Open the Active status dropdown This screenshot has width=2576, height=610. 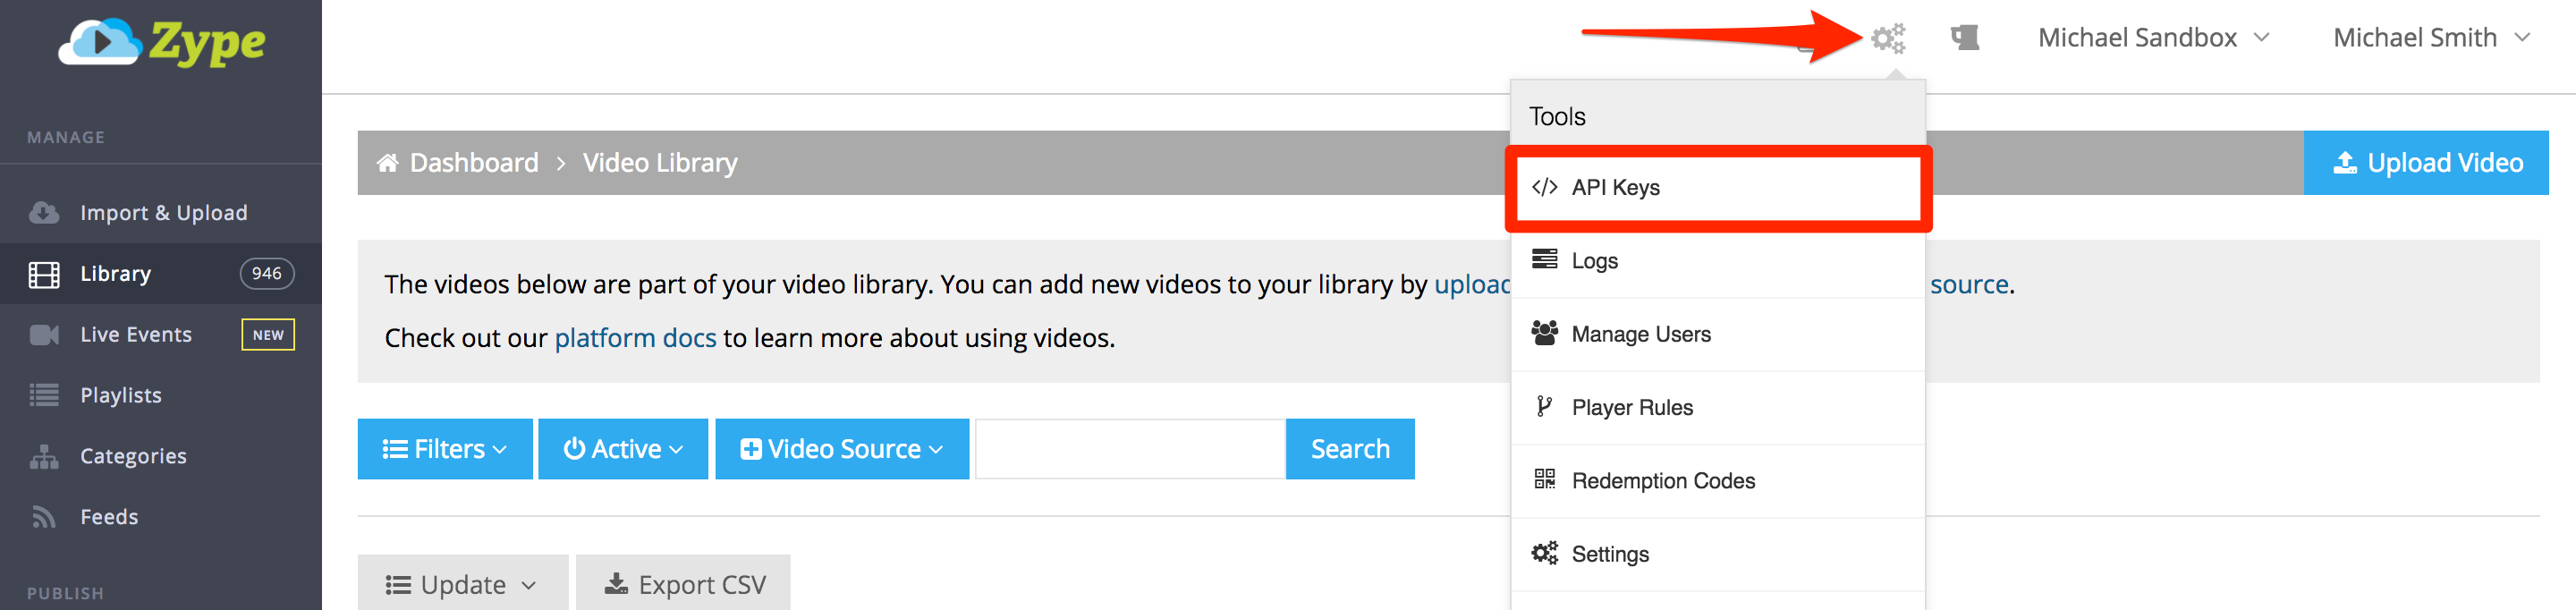pyautogui.click(x=622, y=450)
